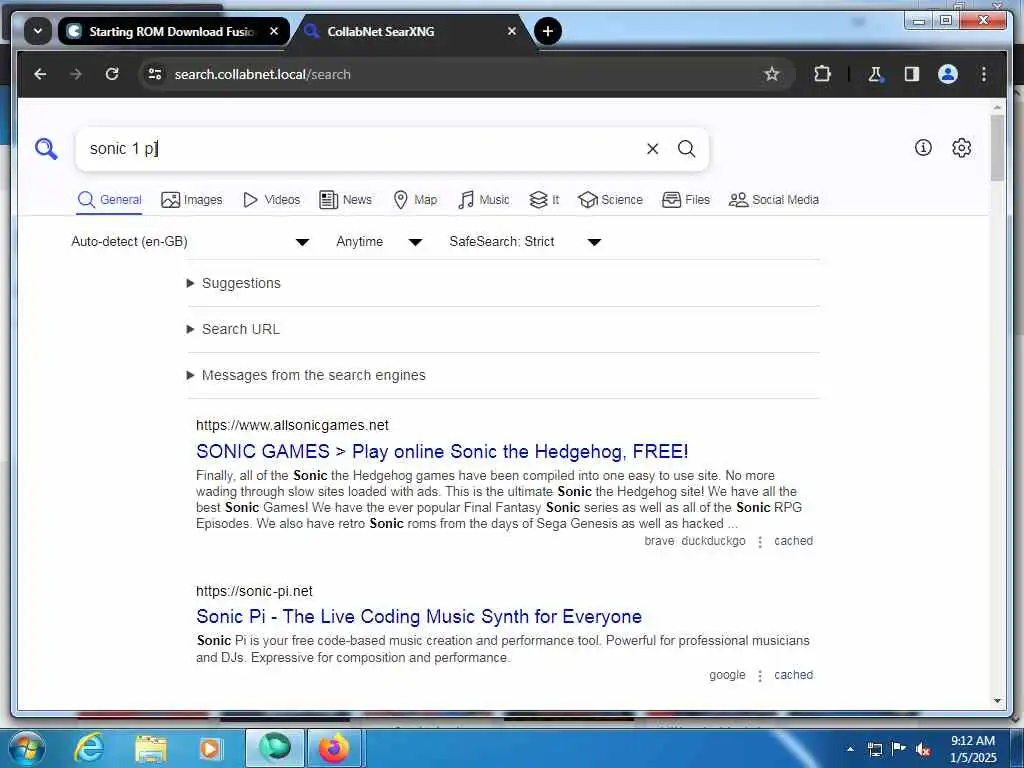Switch to News category

coord(345,200)
